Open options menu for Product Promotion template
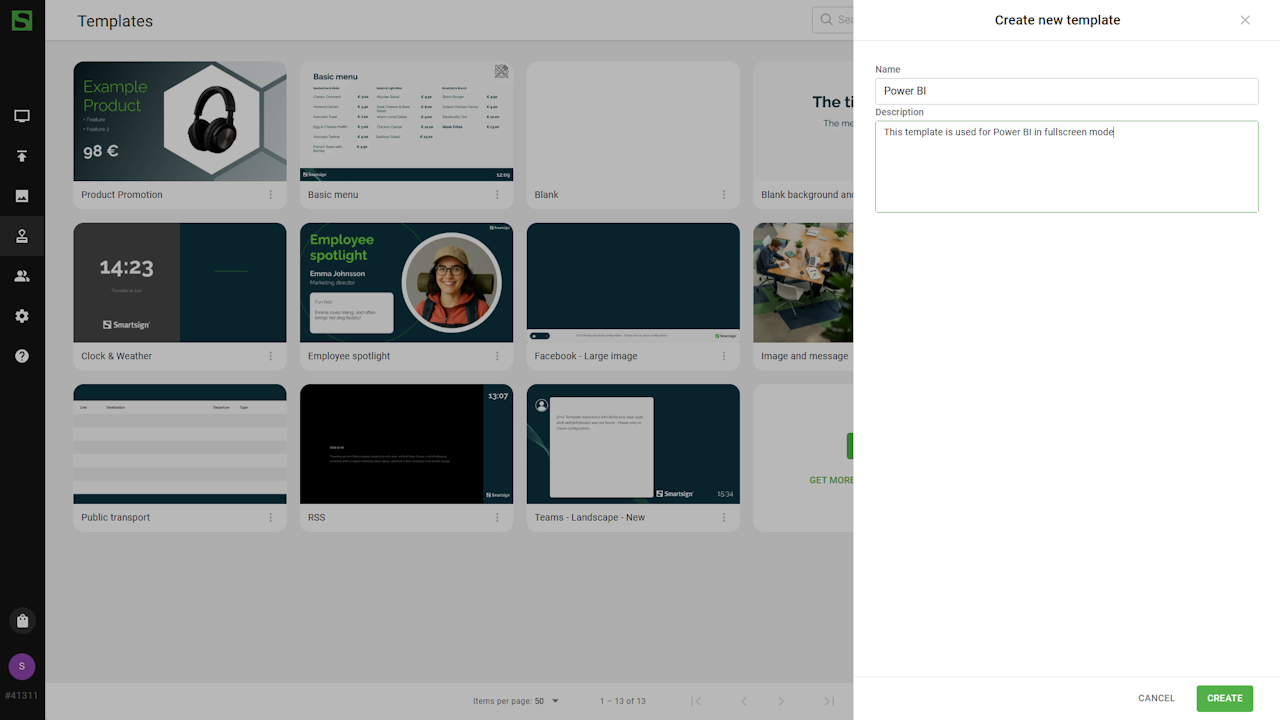1280x720 pixels. point(270,195)
